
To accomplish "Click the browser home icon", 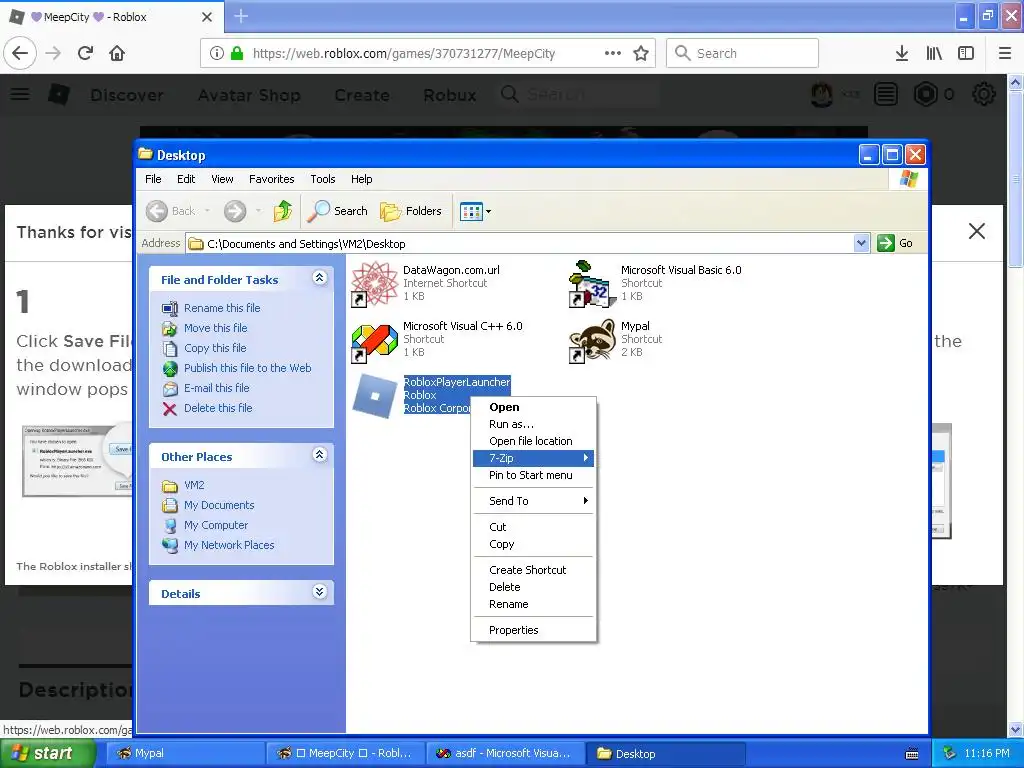I will tap(117, 53).
